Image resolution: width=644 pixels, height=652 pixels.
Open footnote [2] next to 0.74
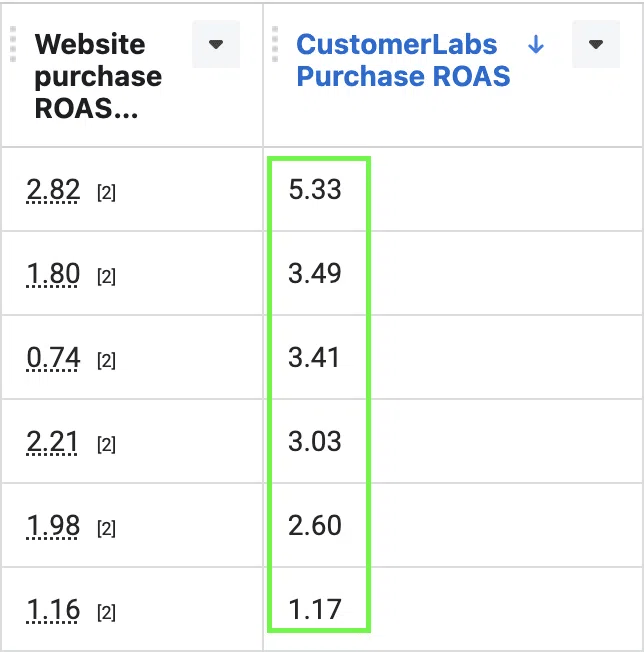[x=106, y=361]
